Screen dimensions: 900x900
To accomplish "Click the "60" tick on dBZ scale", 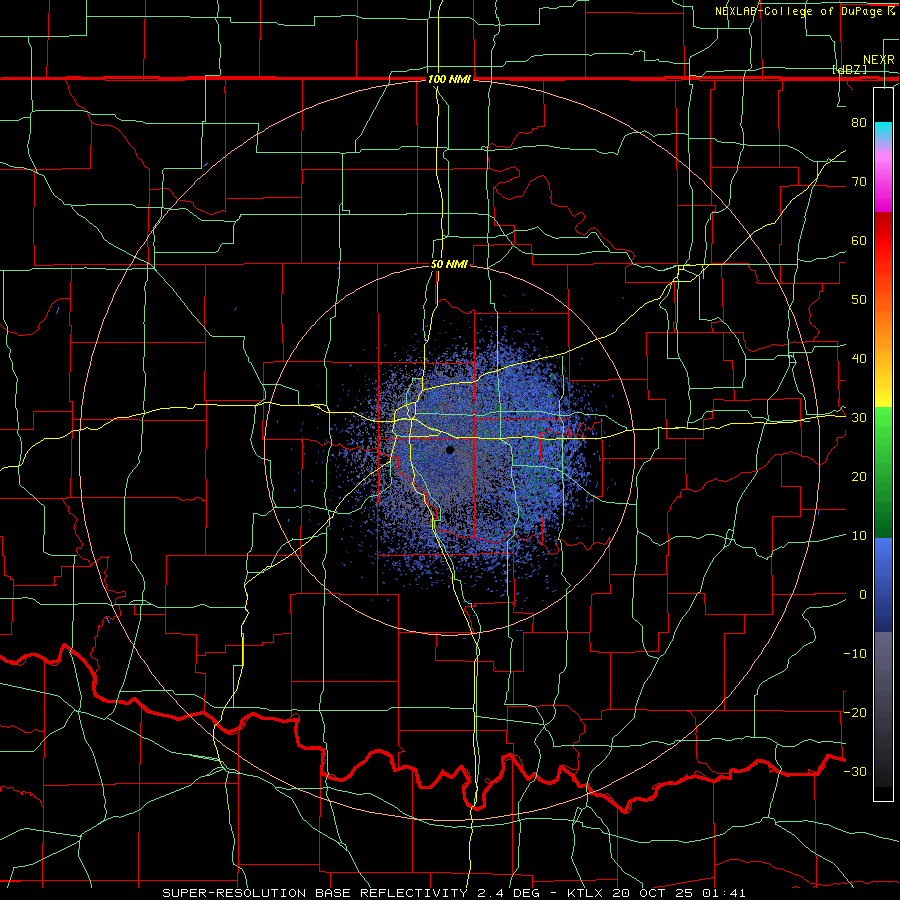I will click(x=859, y=240).
